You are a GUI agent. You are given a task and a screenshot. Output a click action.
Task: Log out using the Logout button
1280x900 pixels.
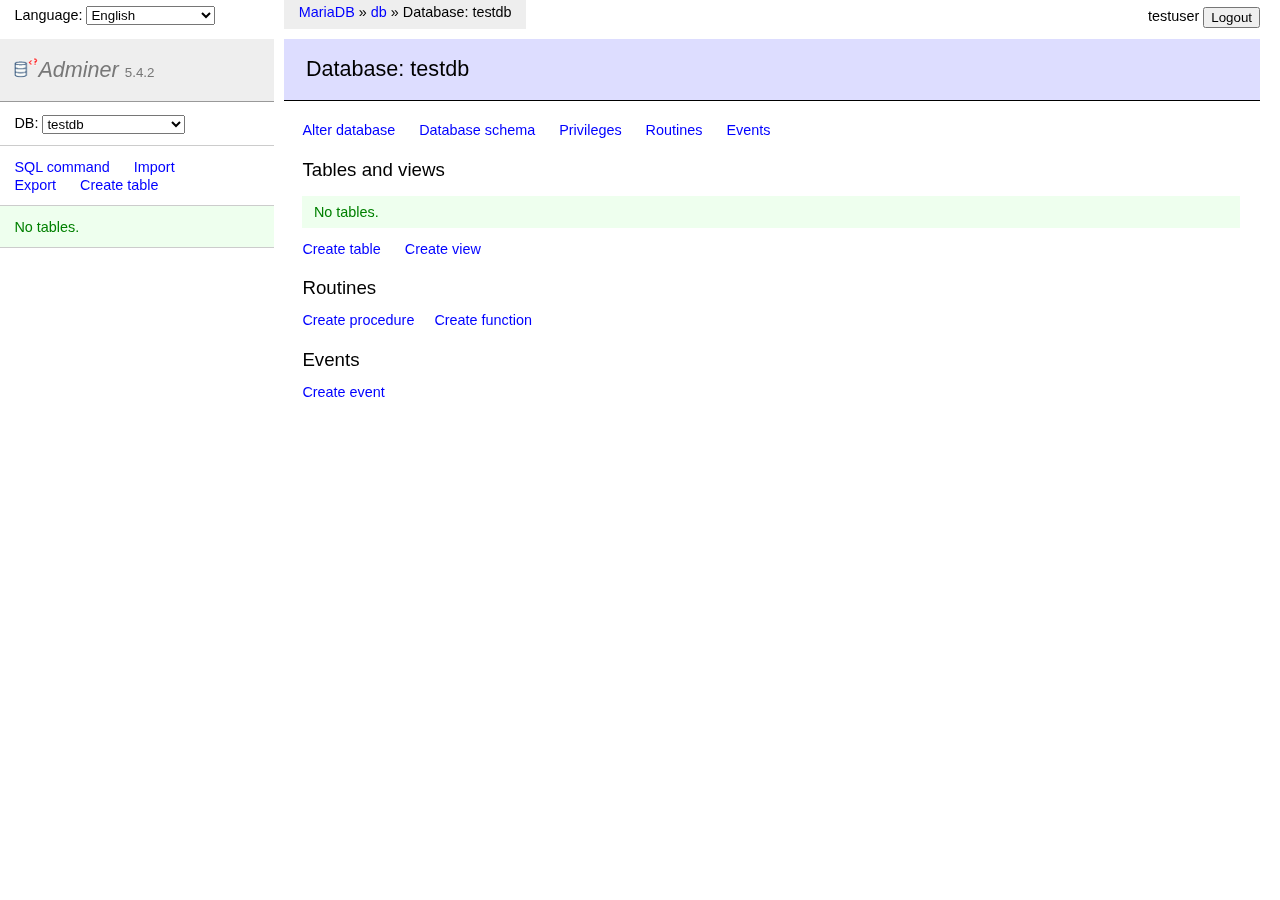(1231, 17)
